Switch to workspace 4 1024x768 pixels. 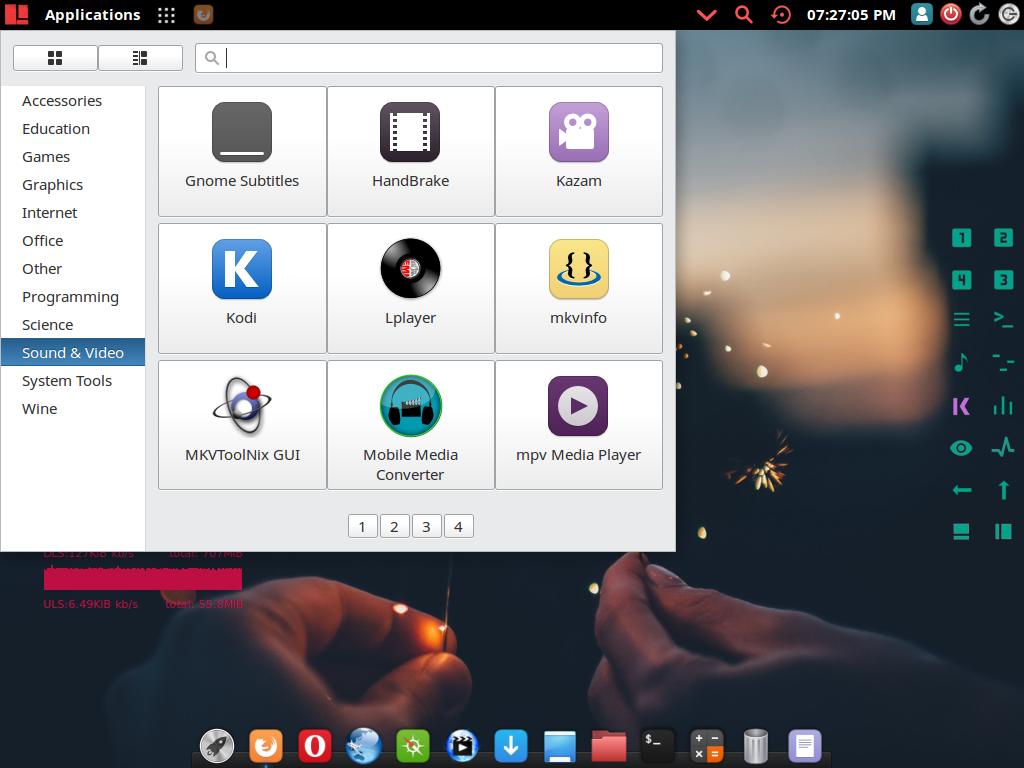click(x=961, y=280)
